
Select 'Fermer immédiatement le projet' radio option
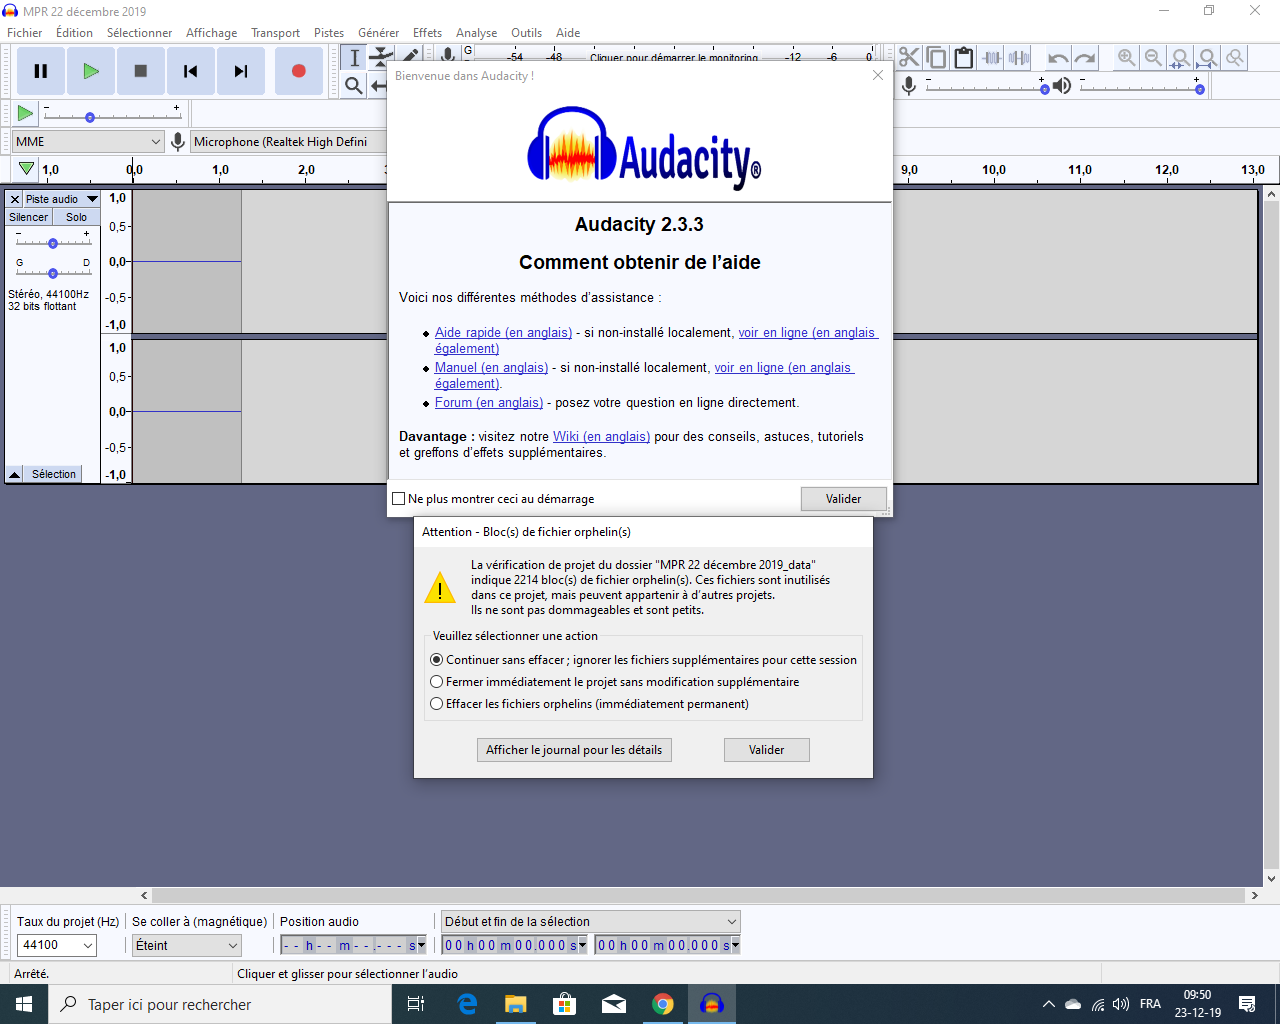437,682
